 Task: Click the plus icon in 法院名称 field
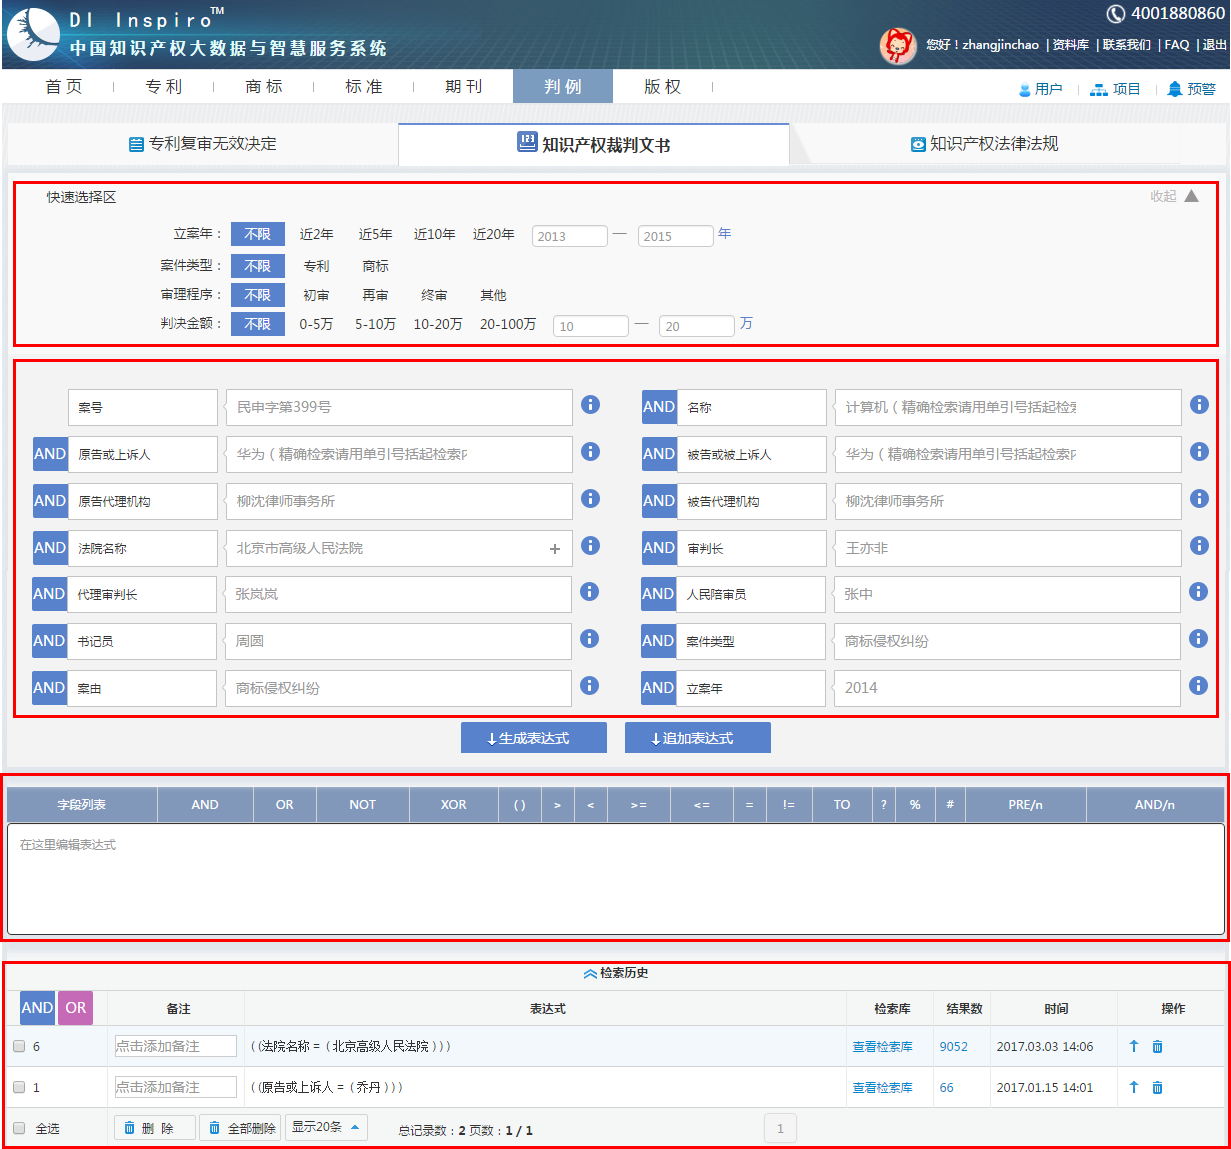pos(555,549)
